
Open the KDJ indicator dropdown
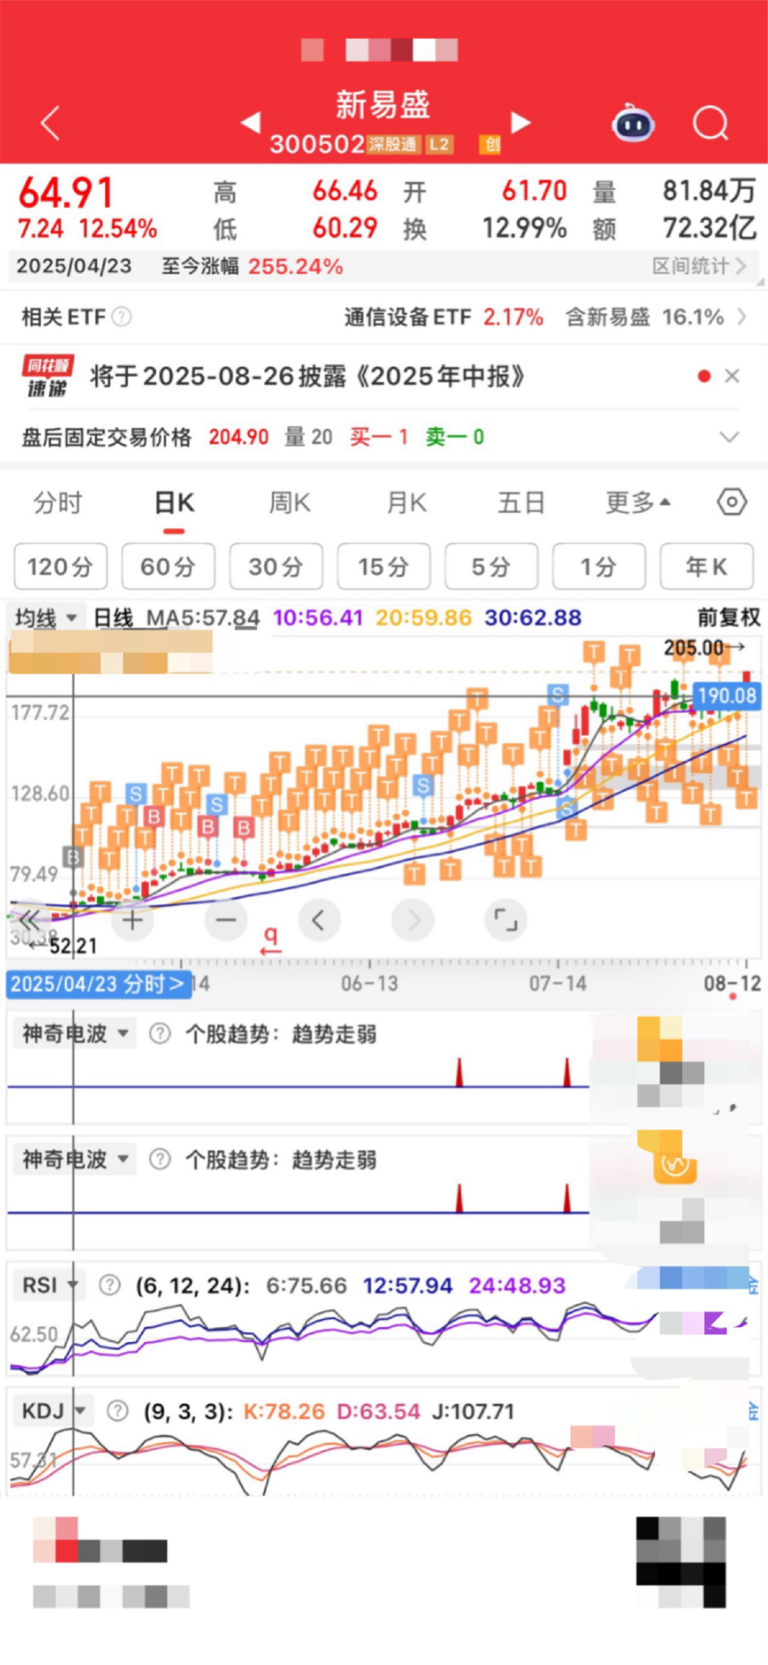tap(54, 1411)
